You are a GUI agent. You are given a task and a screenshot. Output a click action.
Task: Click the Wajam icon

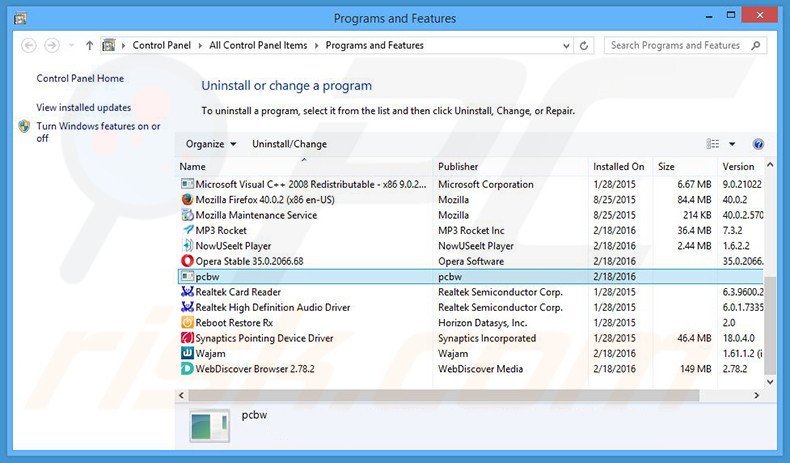pyautogui.click(x=187, y=353)
